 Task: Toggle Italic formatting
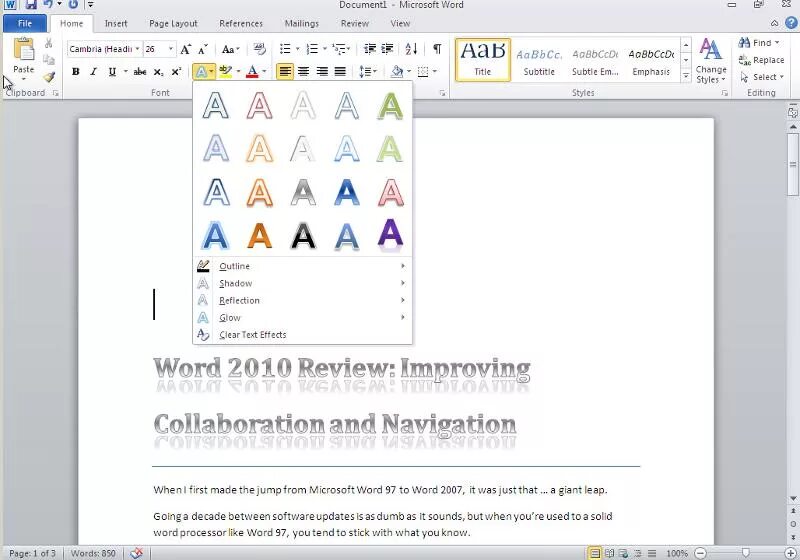coord(93,72)
